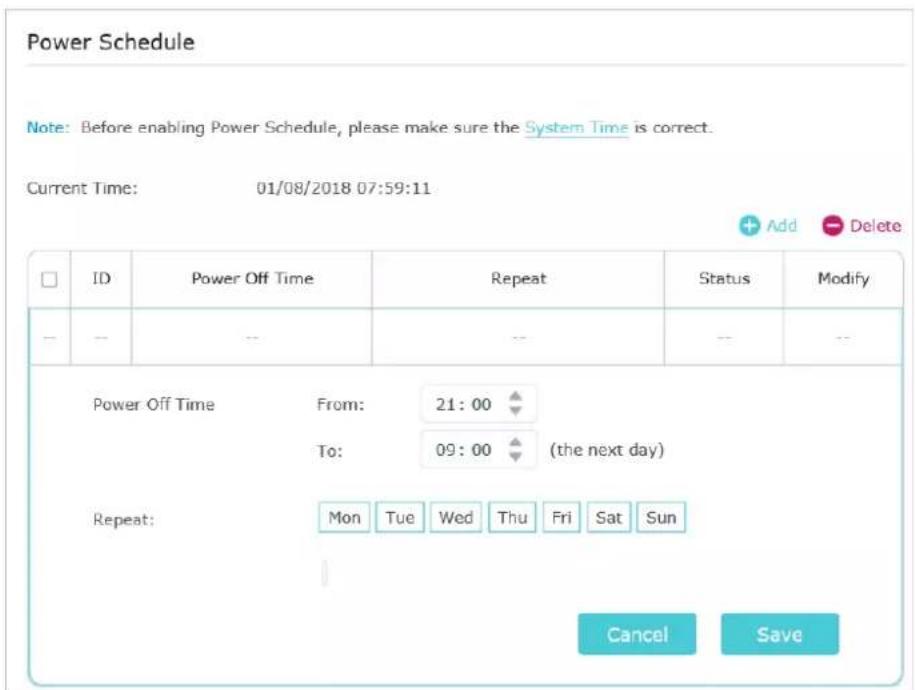
Task: Toggle Mon repeat day
Action: click(344, 517)
